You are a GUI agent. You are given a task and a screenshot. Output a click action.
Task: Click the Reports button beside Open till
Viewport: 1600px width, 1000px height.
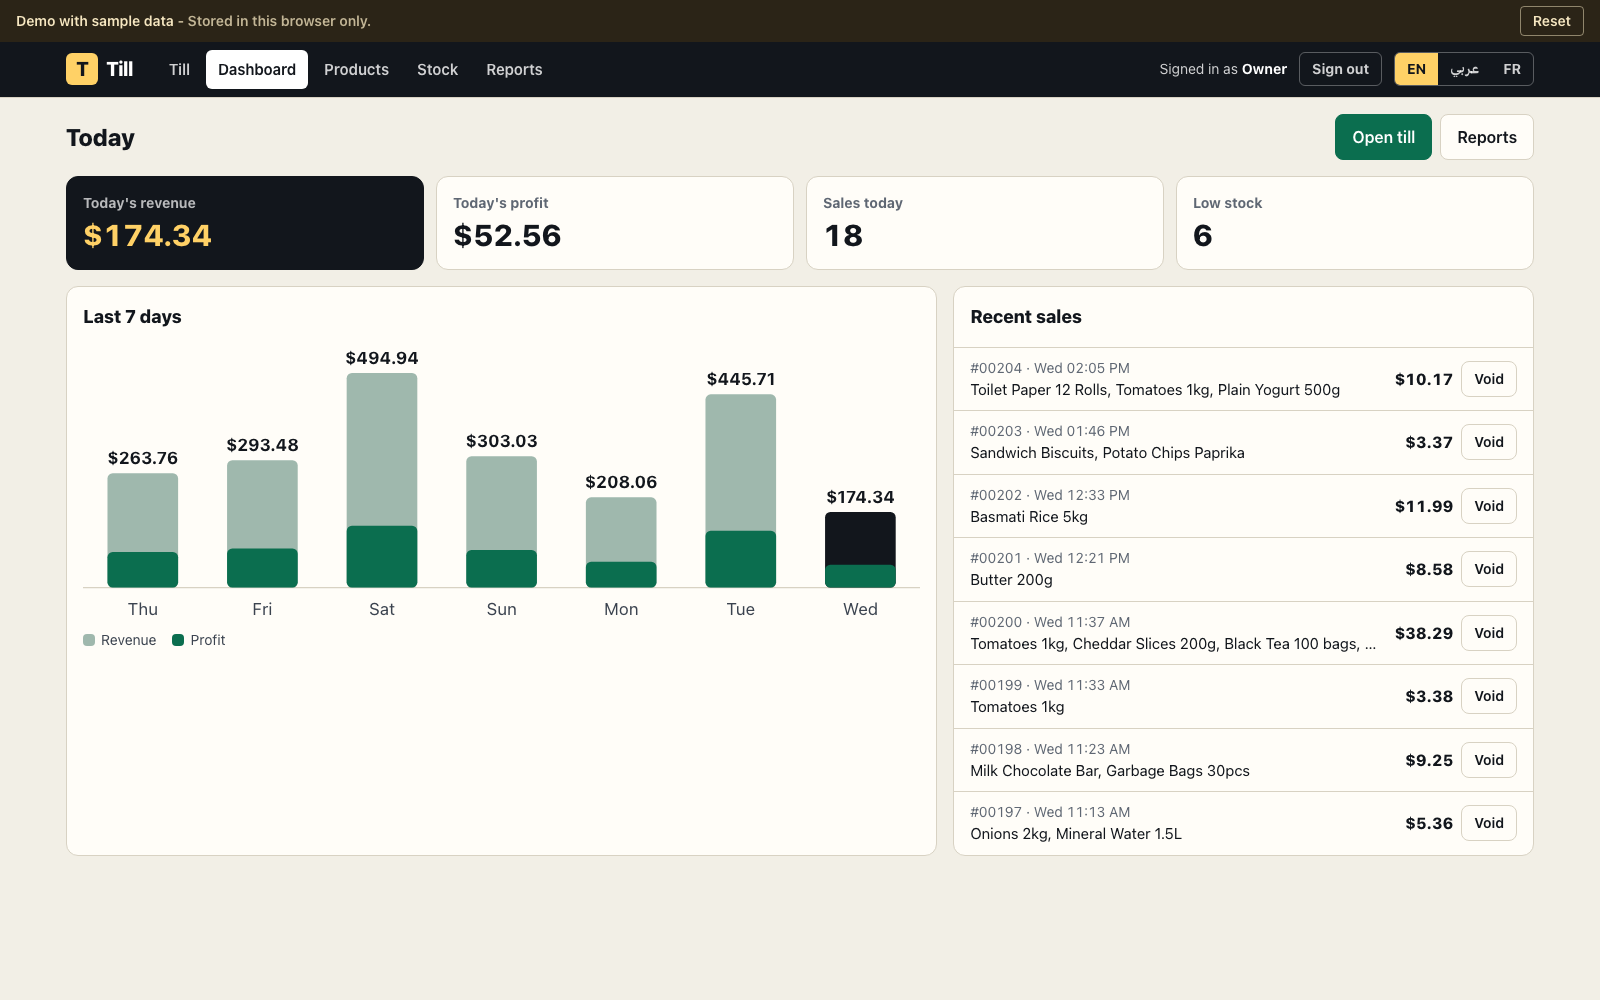click(x=1486, y=137)
